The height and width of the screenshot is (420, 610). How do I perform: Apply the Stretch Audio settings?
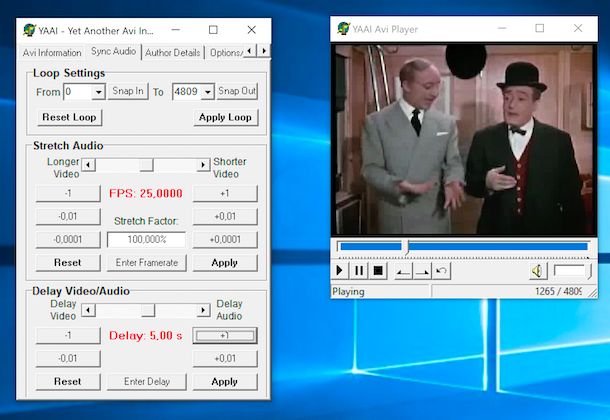point(225,262)
